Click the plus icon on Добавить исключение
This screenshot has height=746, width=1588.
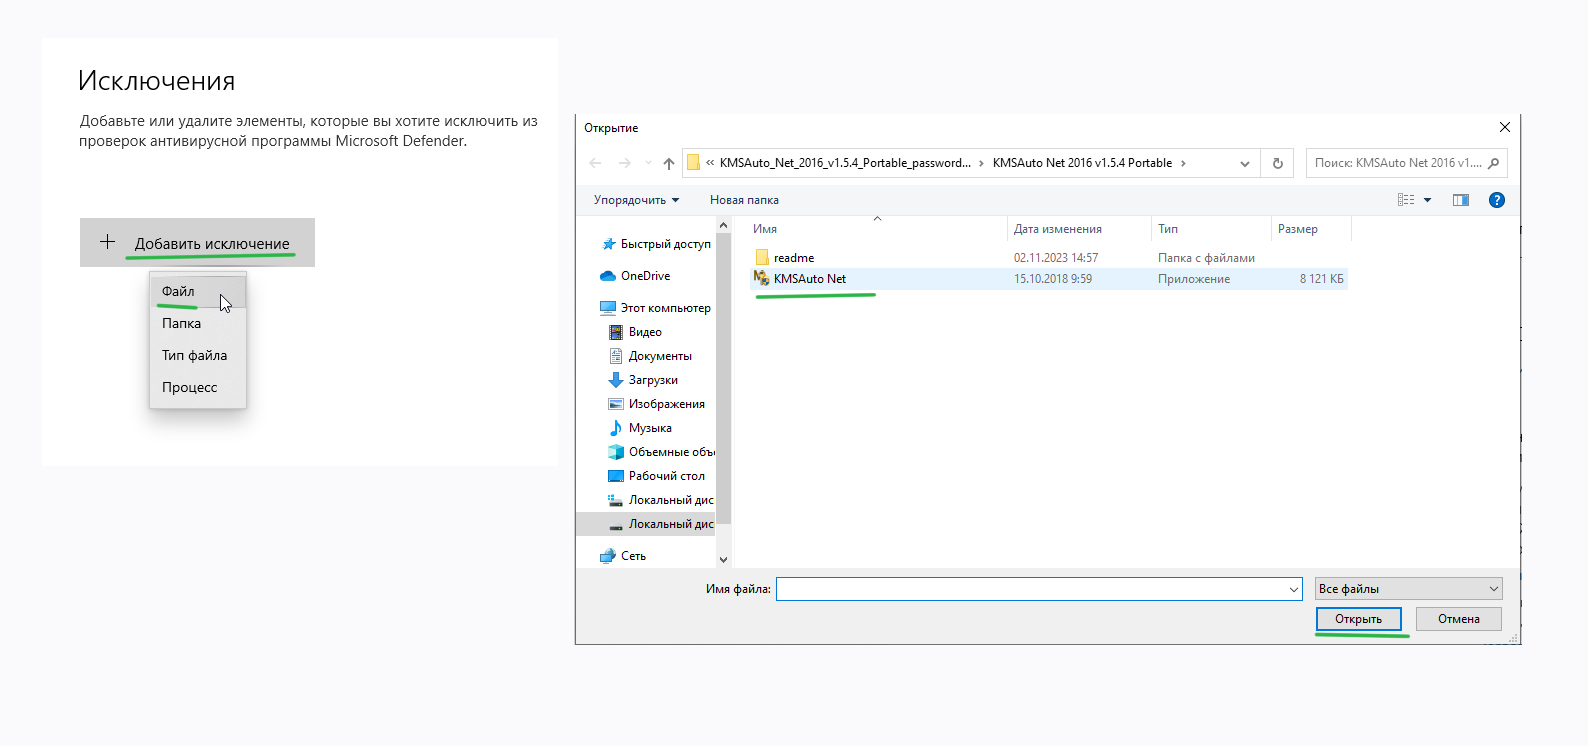[x=108, y=242]
